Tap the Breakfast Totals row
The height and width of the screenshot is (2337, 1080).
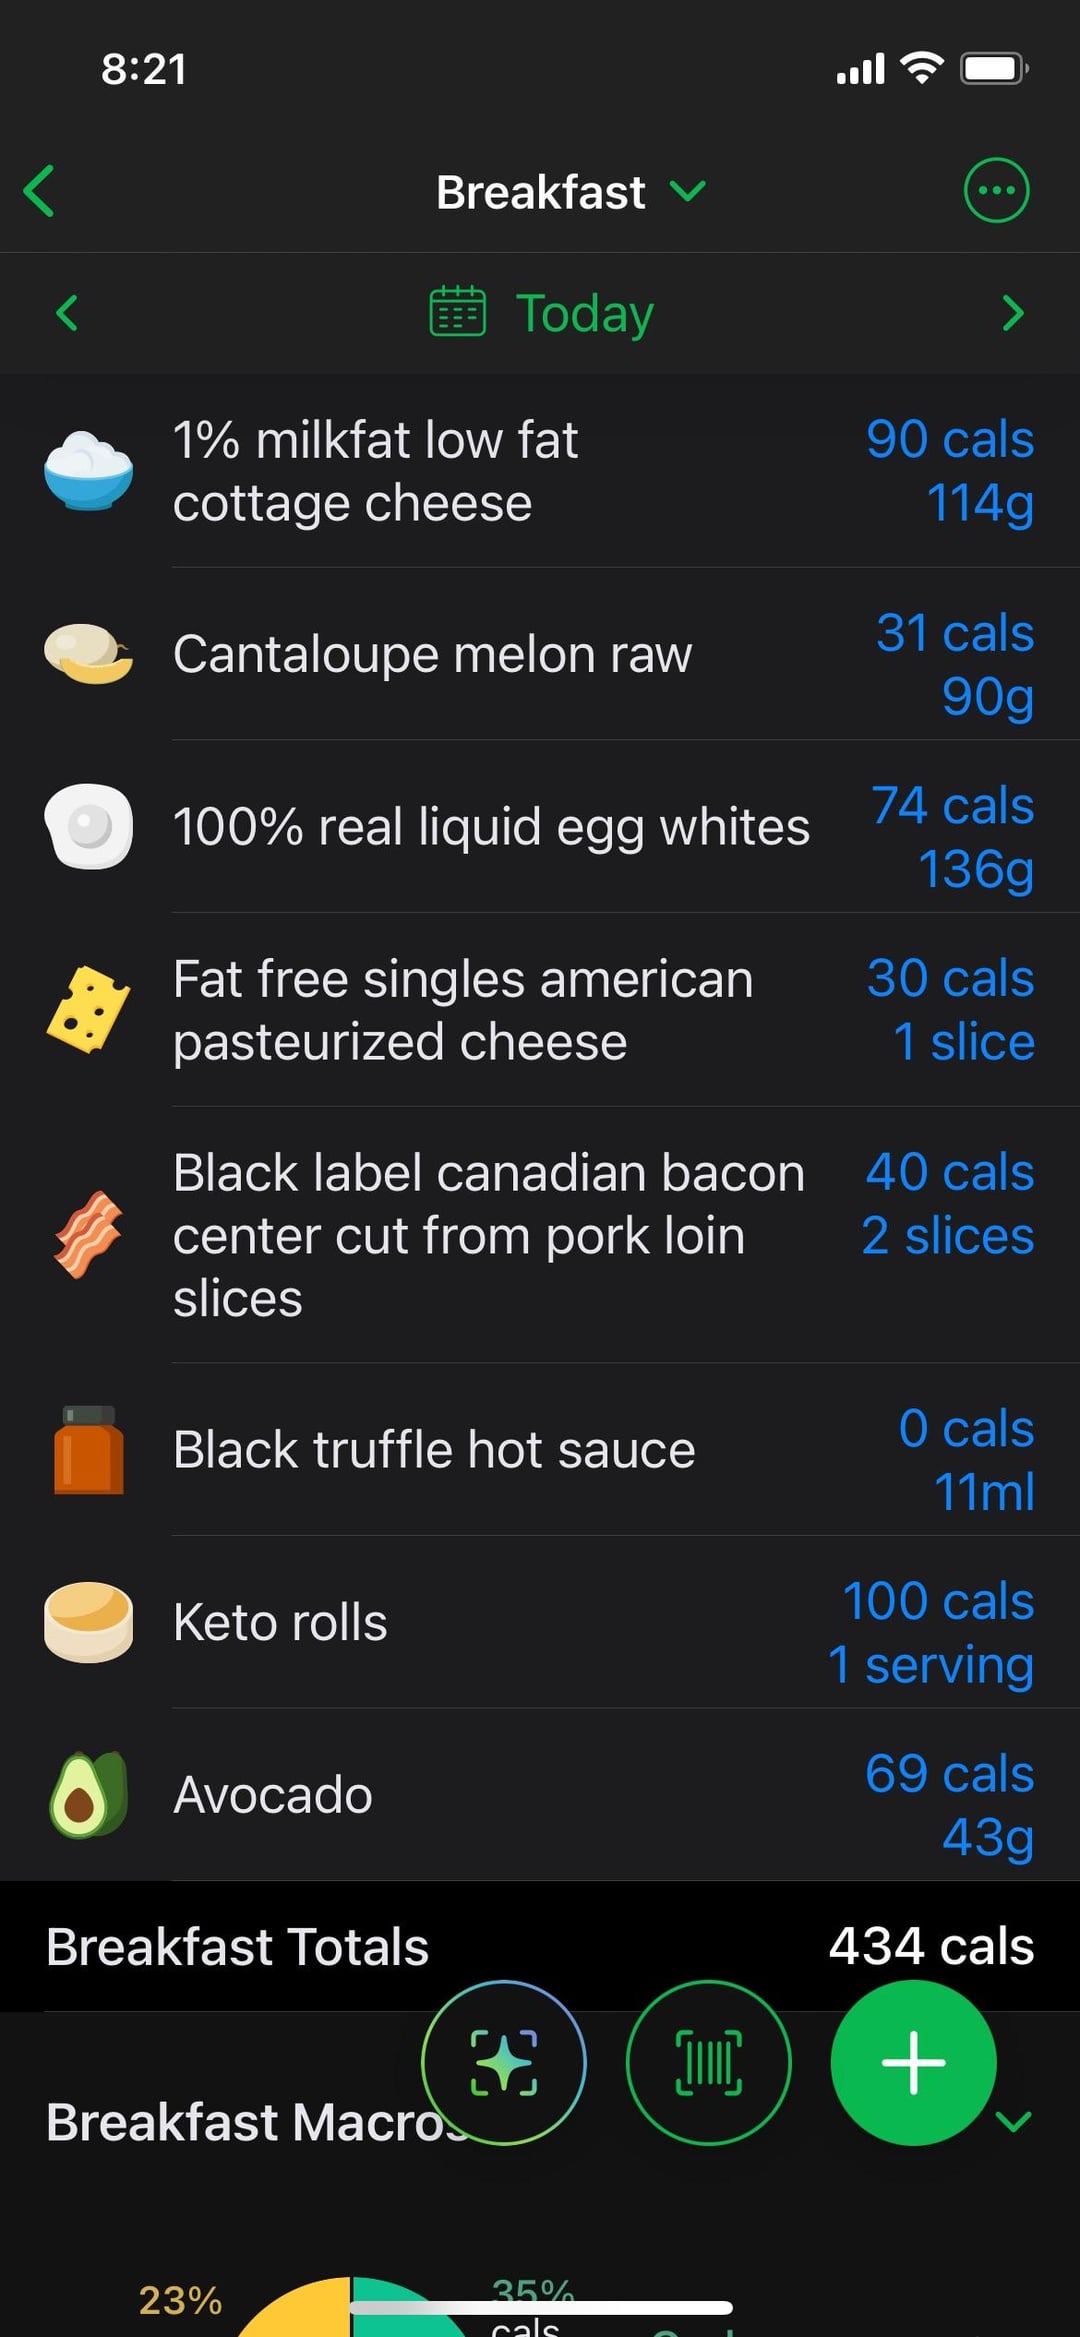(x=540, y=1946)
